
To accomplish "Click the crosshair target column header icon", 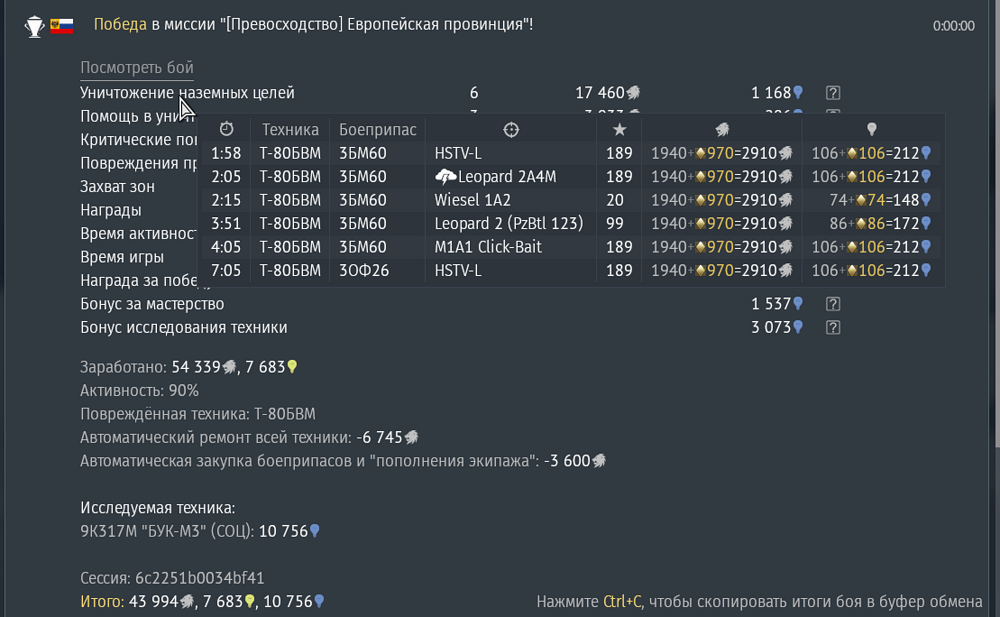I will pyautogui.click(x=511, y=130).
